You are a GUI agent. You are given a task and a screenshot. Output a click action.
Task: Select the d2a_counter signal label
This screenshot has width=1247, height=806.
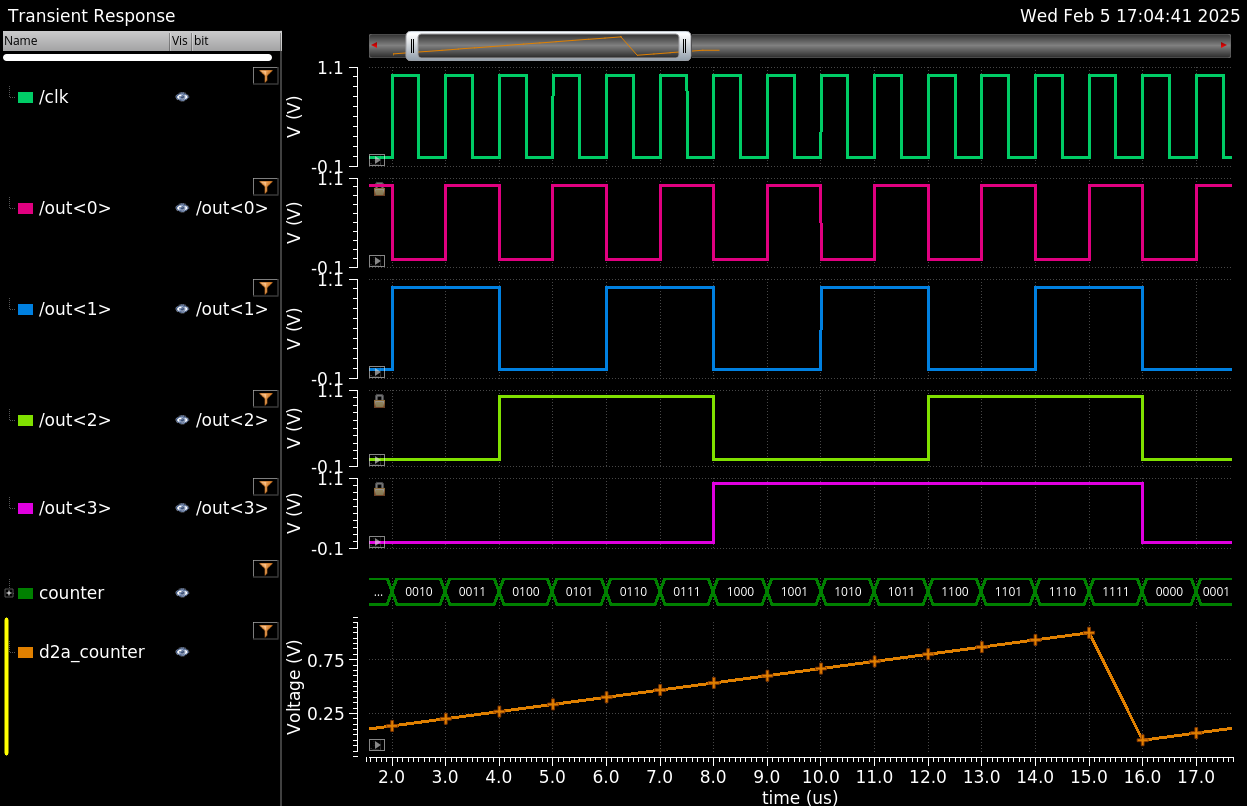[x=91, y=652]
